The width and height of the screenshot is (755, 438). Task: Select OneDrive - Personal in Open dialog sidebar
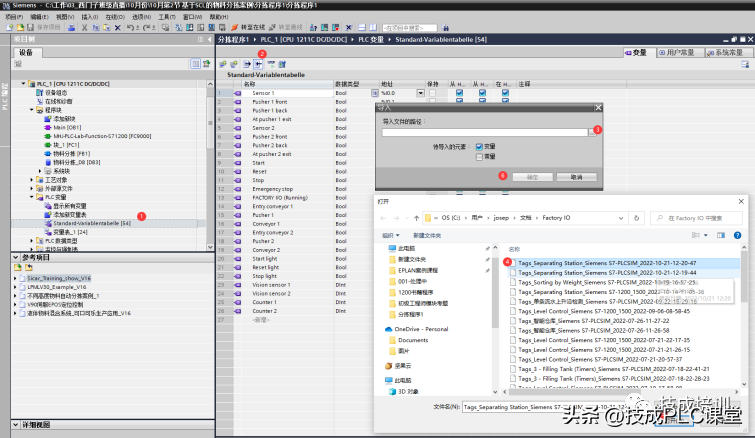(x=421, y=329)
